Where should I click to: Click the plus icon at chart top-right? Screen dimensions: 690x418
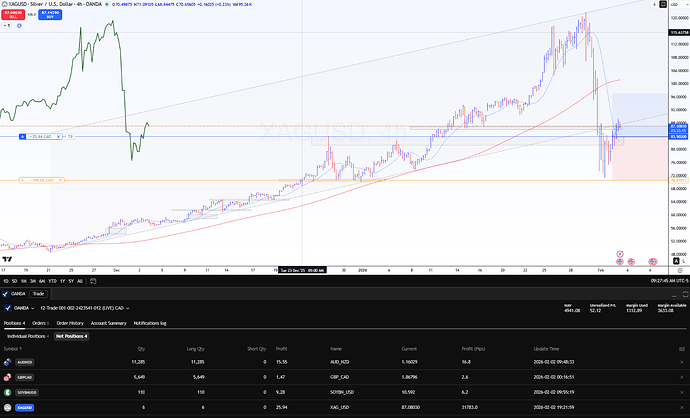click(x=654, y=4)
